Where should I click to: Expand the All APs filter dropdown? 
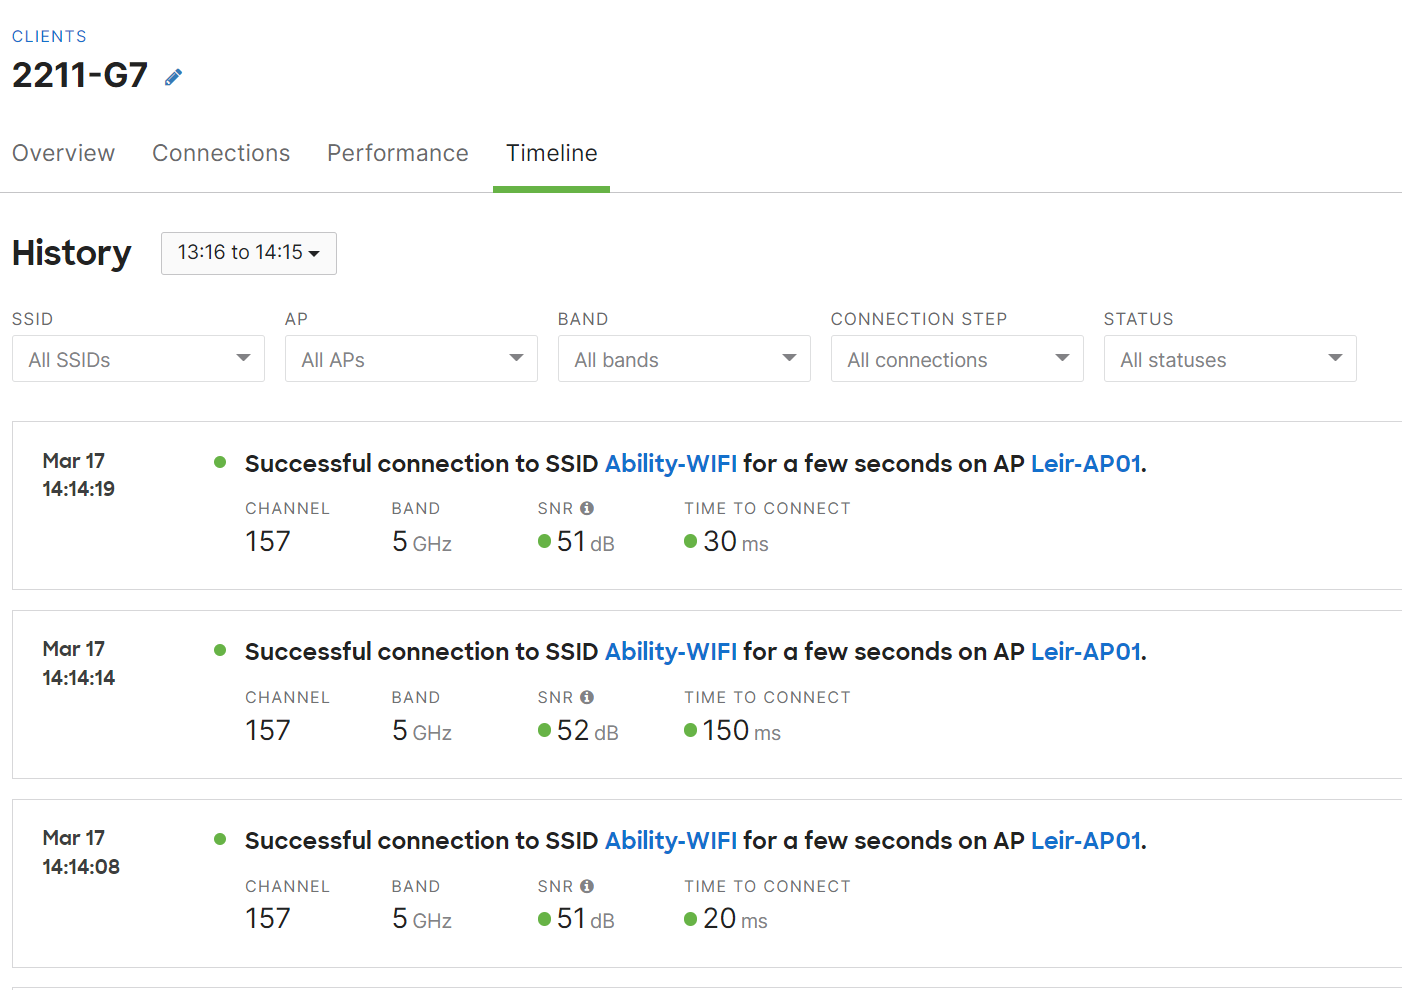click(x=411, y=359)
